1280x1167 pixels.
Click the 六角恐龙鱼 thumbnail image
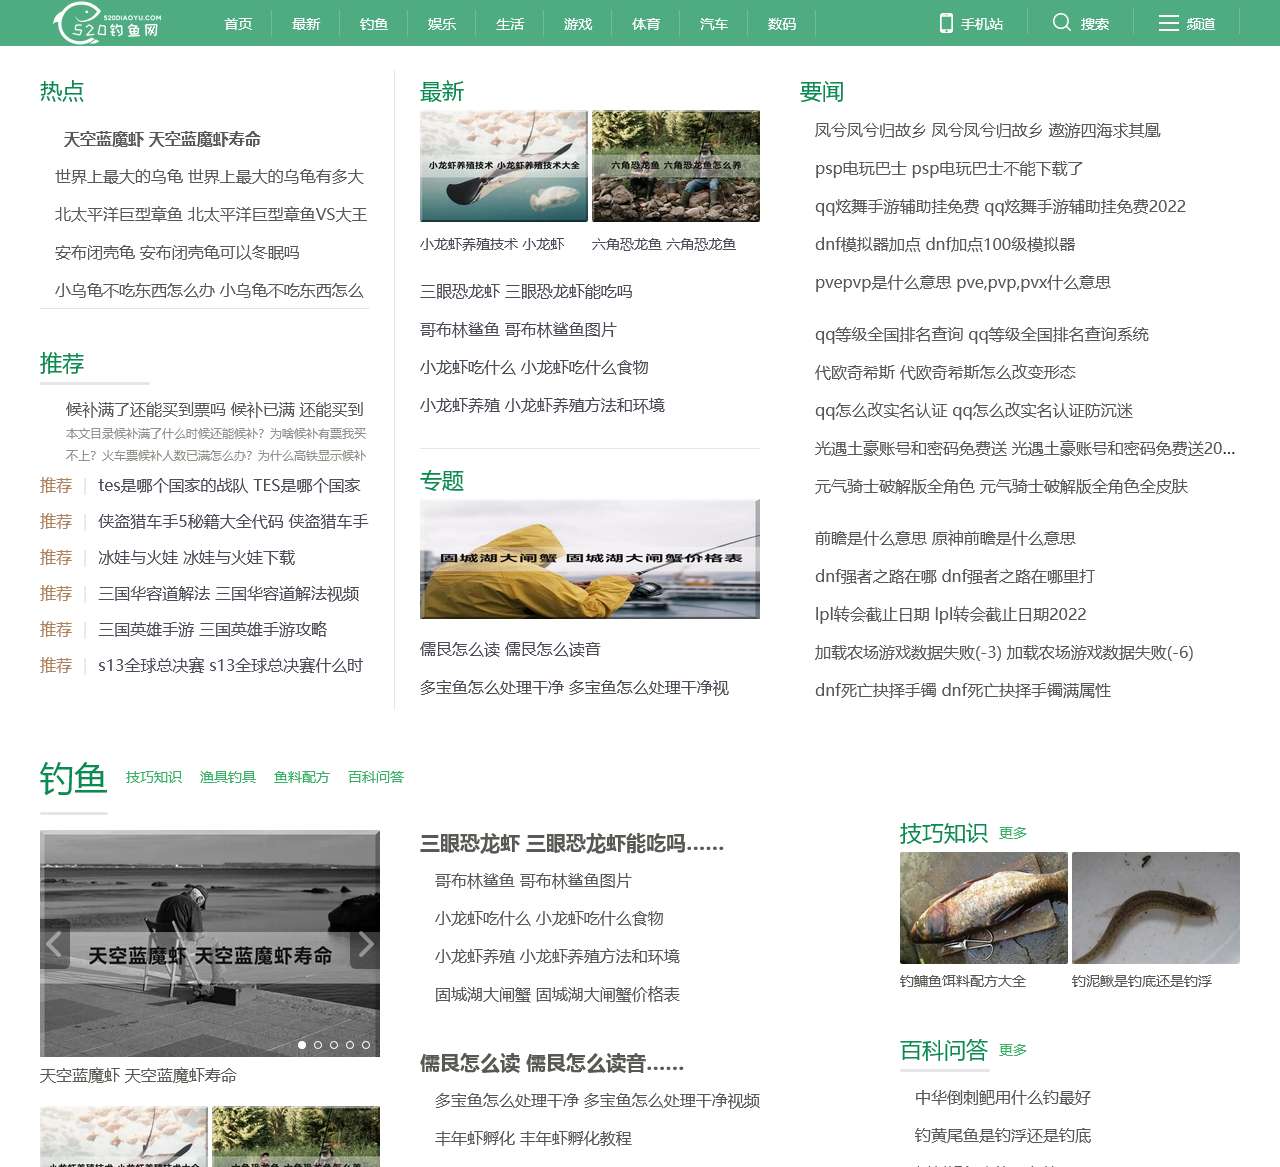tap(676, 166)
